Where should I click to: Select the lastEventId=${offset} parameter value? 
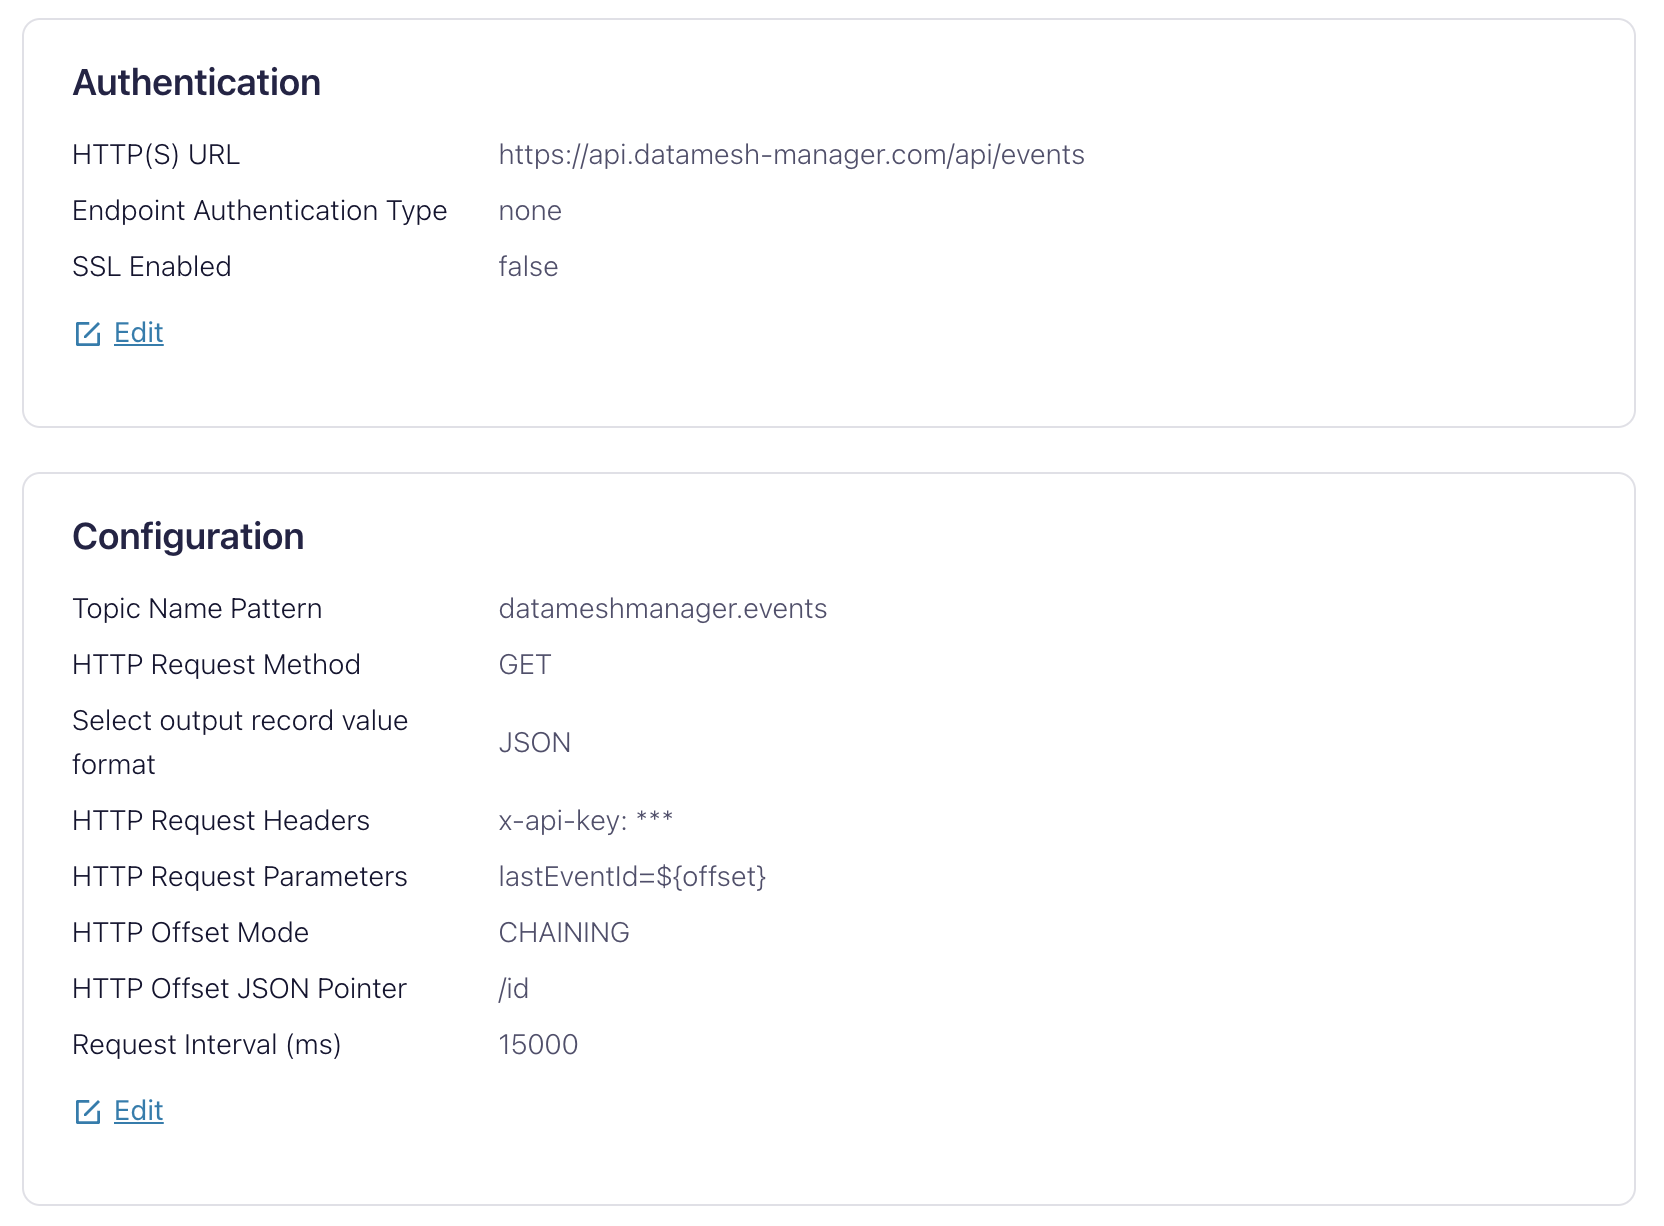pos(632,877)
